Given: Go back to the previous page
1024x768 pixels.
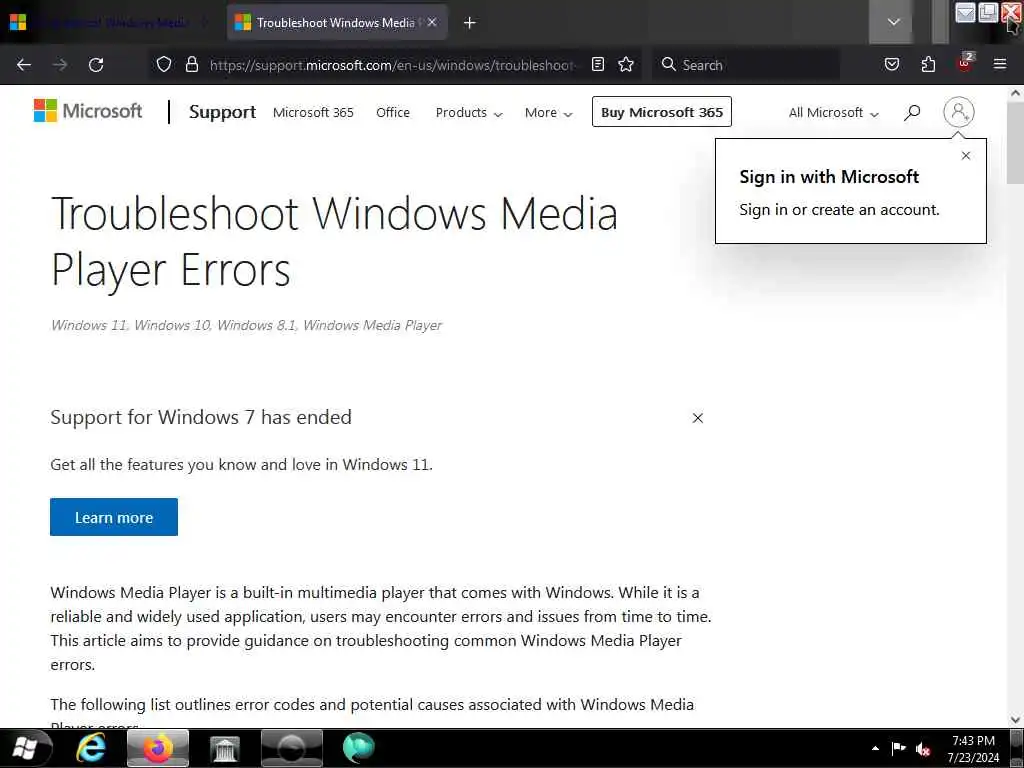Looking at the screenshot, I should pos(24,65).
